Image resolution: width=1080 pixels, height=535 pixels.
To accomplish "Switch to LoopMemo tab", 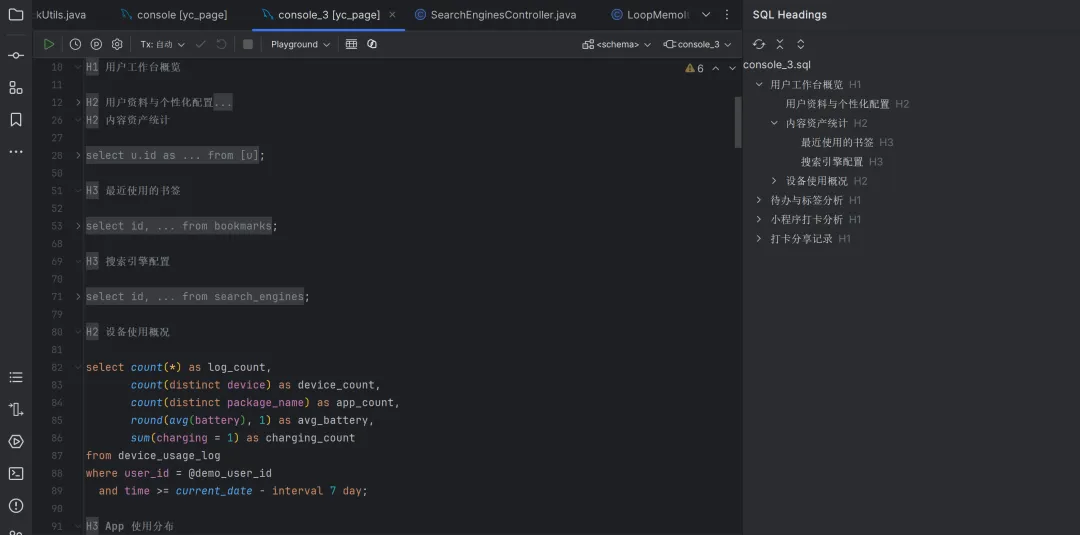I will (650, 14).
